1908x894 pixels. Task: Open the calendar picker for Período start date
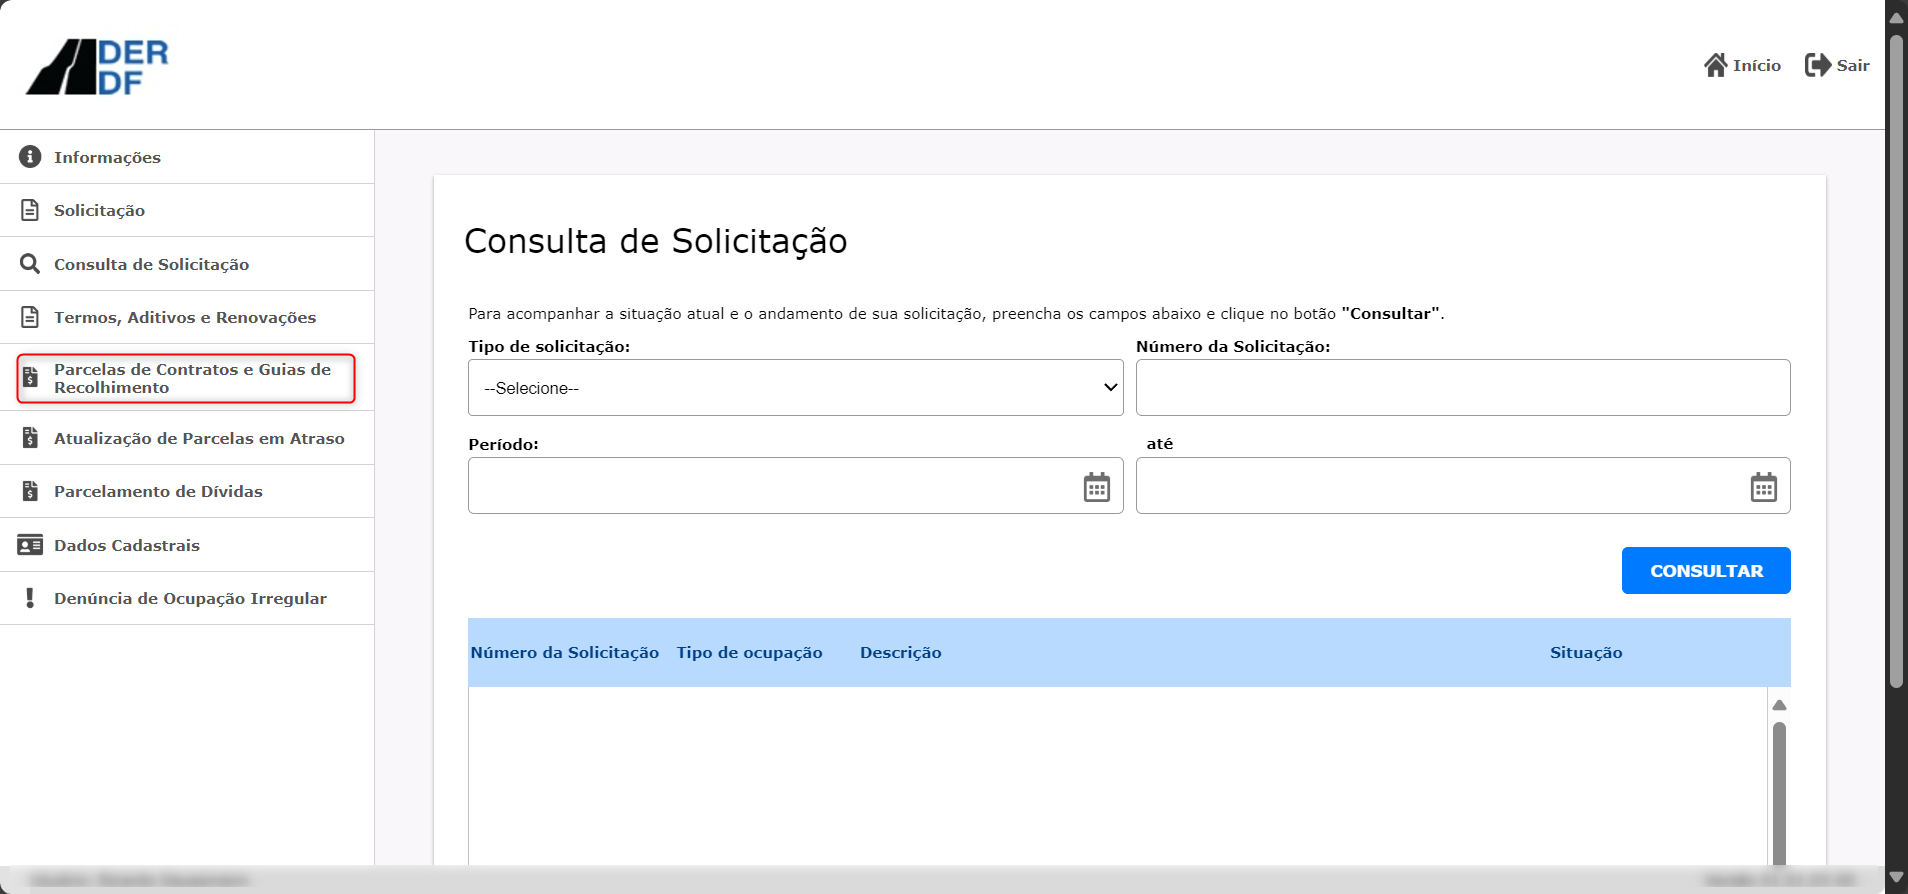tap(1097, 487)
